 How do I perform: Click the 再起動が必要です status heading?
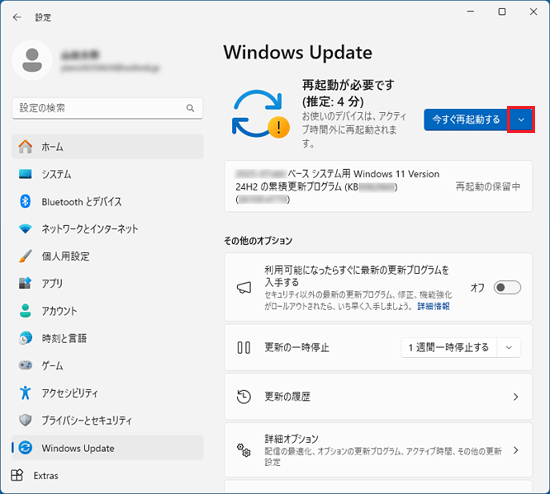pyautogui.click(x=348, y=93)
